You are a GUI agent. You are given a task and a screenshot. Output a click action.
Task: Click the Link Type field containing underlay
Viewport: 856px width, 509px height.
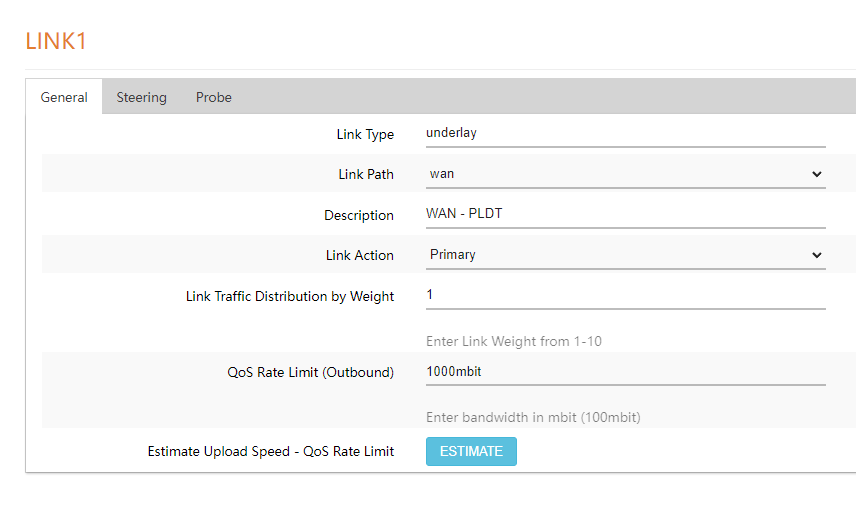click(625, 132)
